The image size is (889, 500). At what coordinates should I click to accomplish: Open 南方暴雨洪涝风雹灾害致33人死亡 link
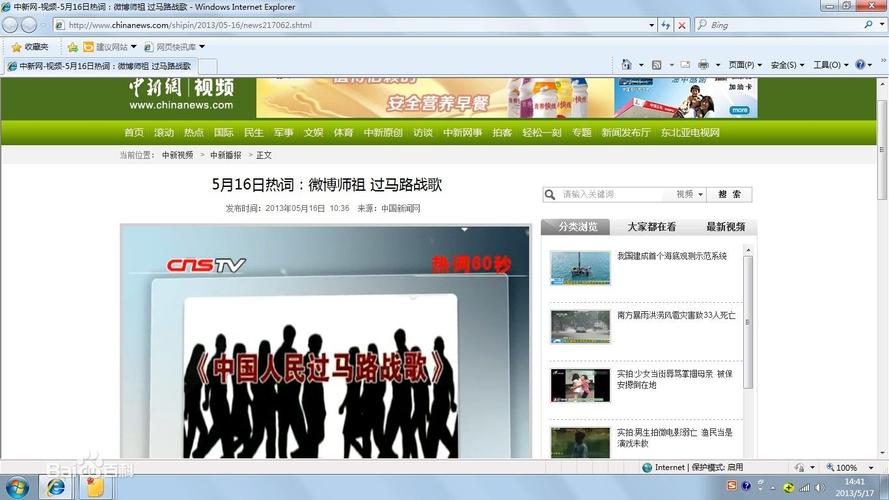click(x=676, y=315)
